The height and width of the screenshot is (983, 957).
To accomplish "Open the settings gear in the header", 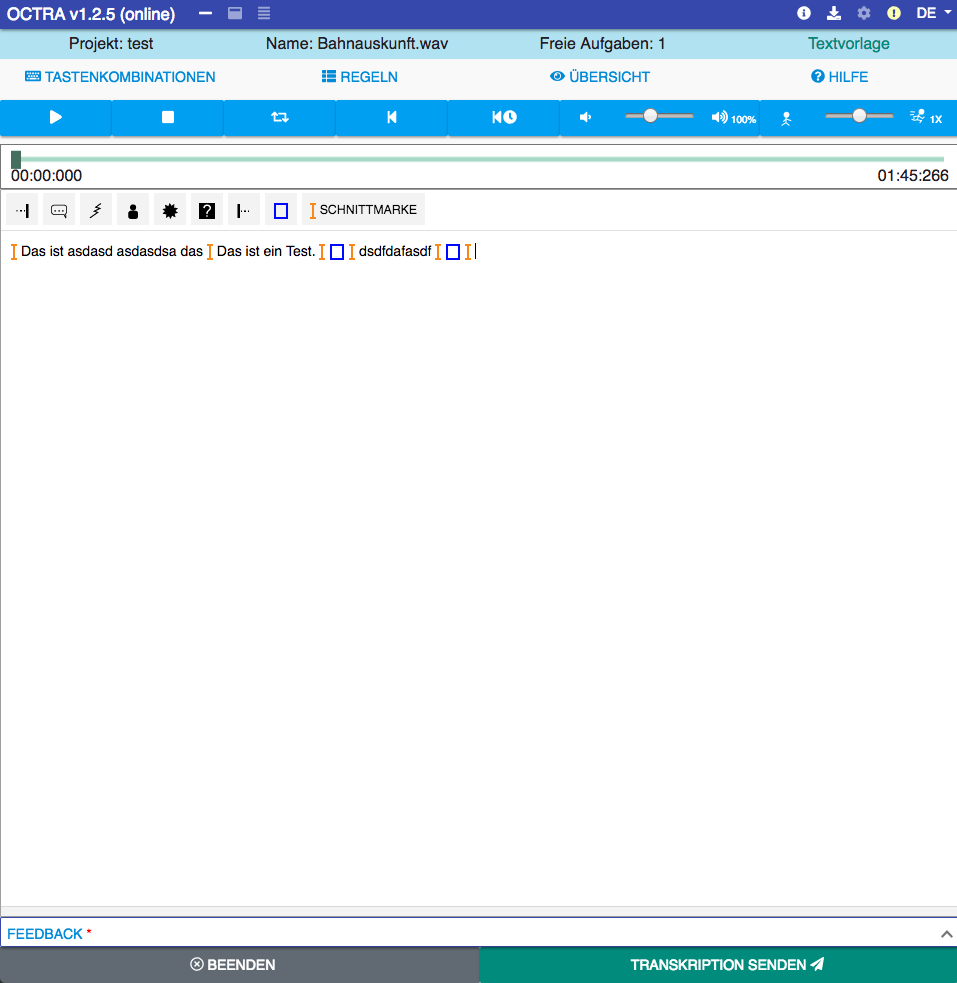I will [x=863, y=14].
